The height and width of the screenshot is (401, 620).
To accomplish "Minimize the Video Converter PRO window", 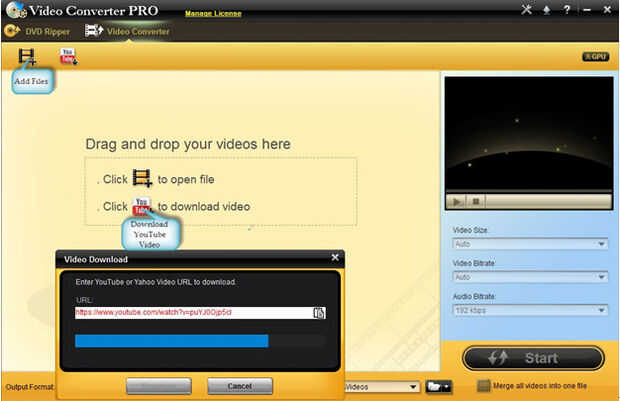I will point(587,10).
